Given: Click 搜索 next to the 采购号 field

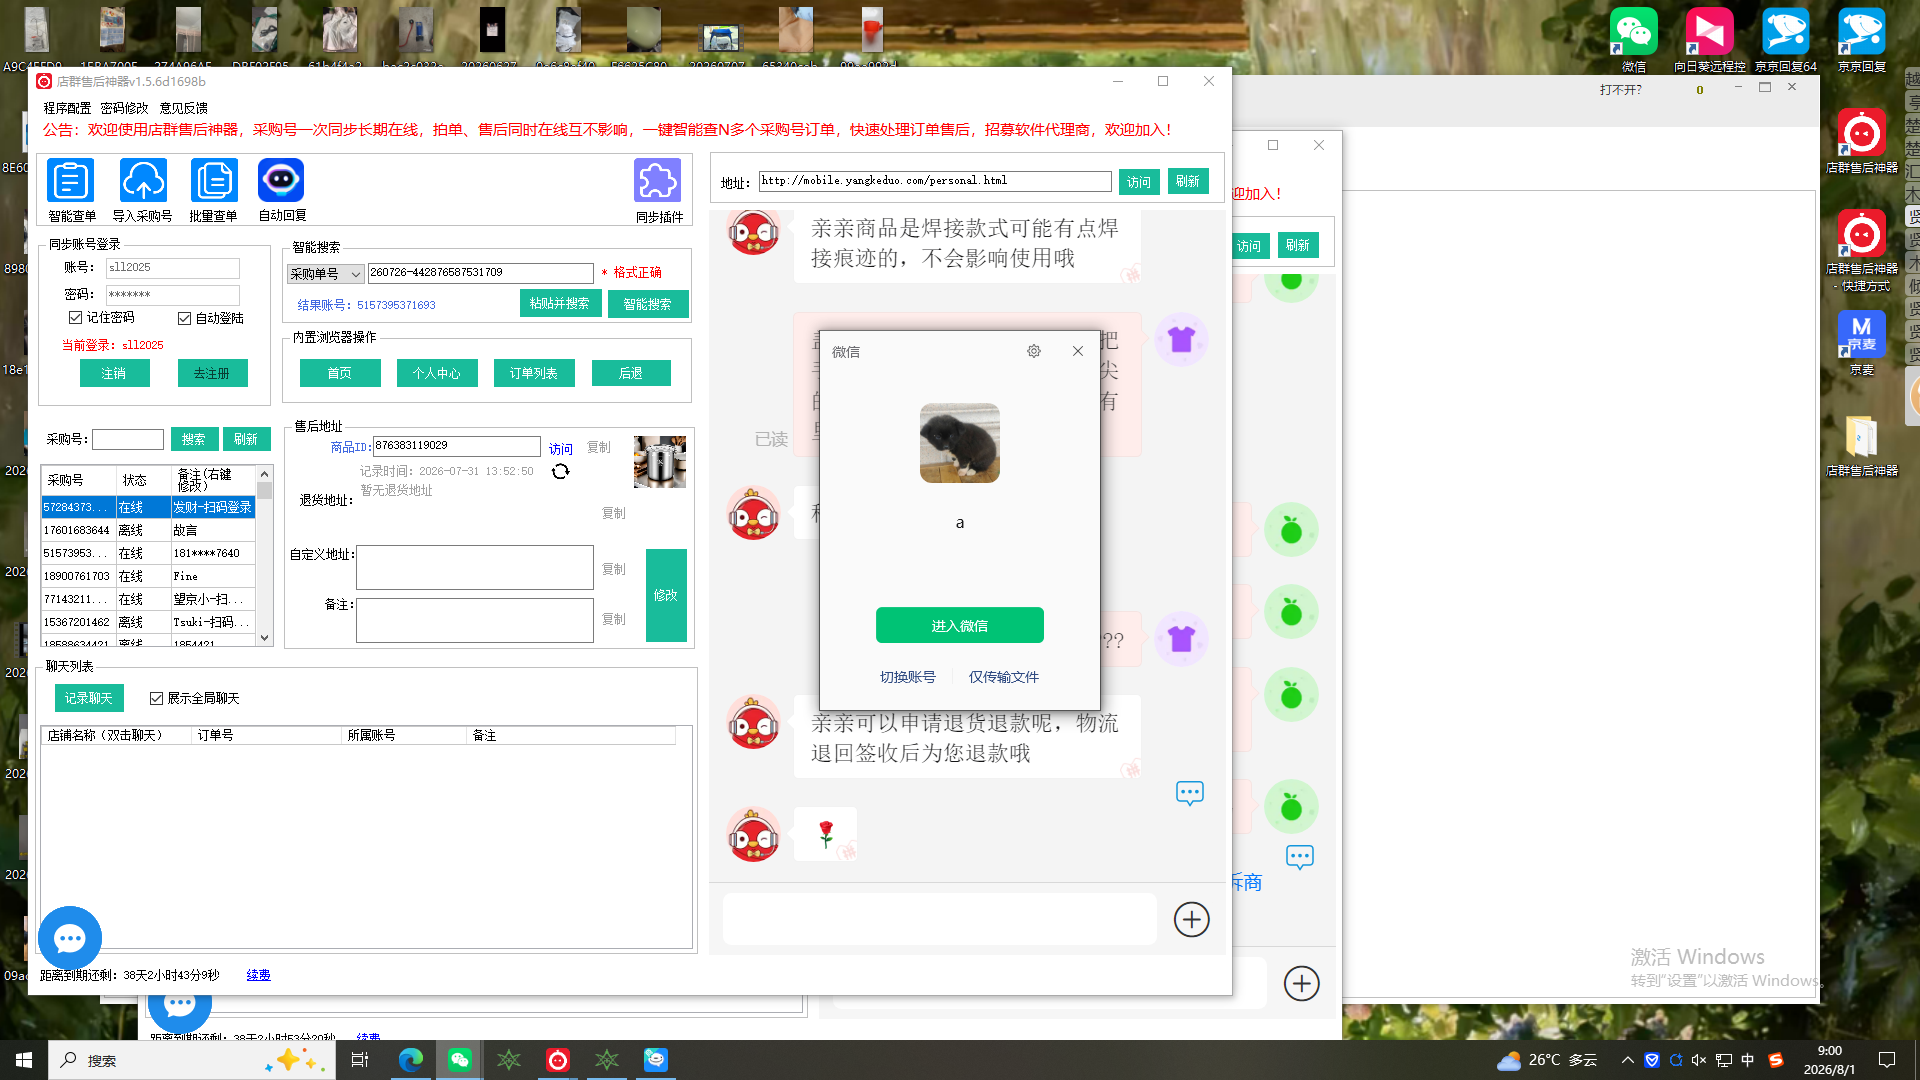Looking at the screenshot, I should pyautogui.click(x=194, y=439).
